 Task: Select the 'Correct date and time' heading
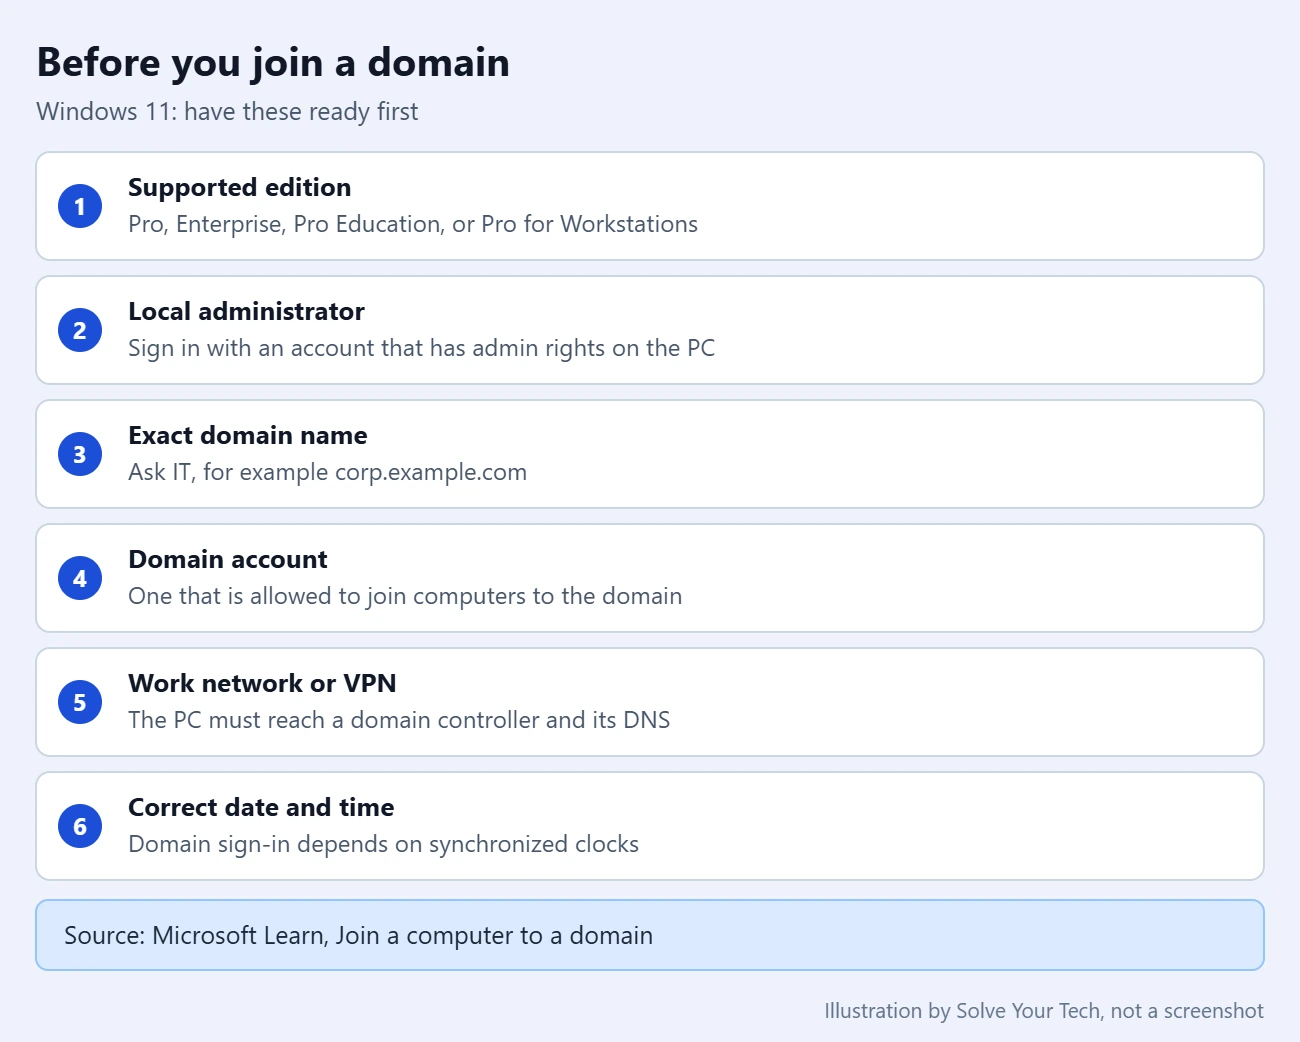[x=261, y=808]
